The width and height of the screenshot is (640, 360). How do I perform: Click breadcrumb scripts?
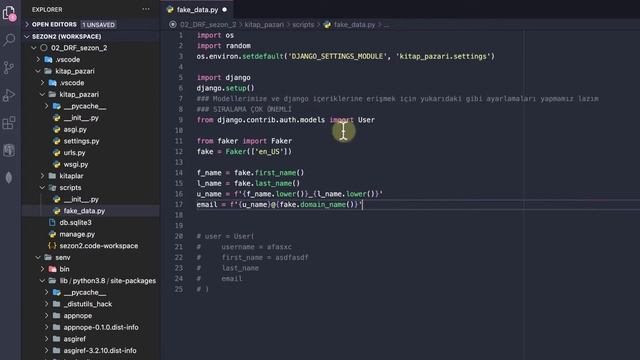[303, 24]
